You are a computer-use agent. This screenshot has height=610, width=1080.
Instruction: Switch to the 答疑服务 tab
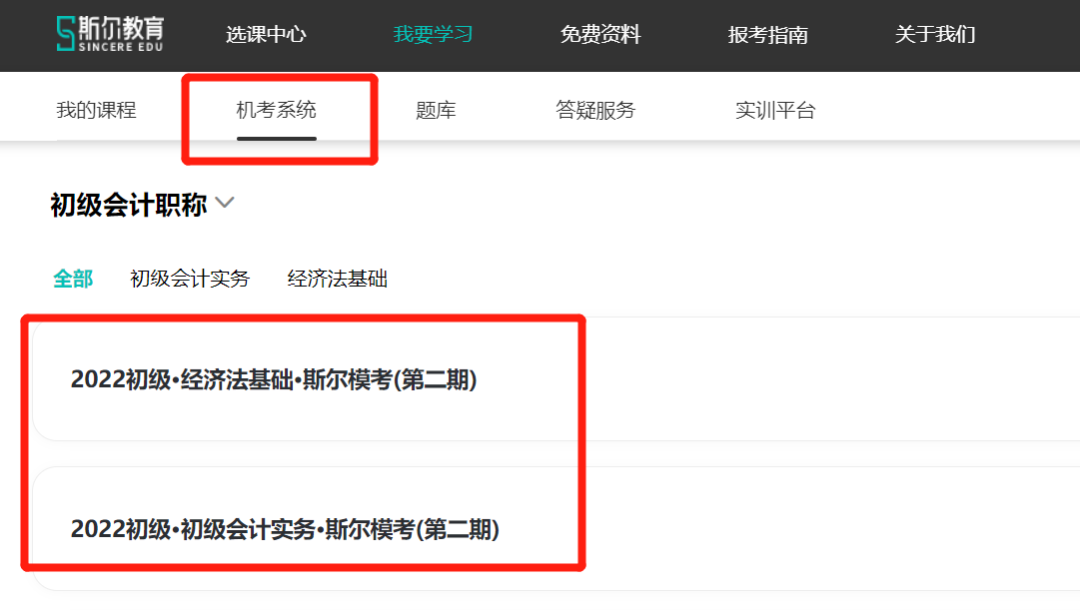click(595, 110)
